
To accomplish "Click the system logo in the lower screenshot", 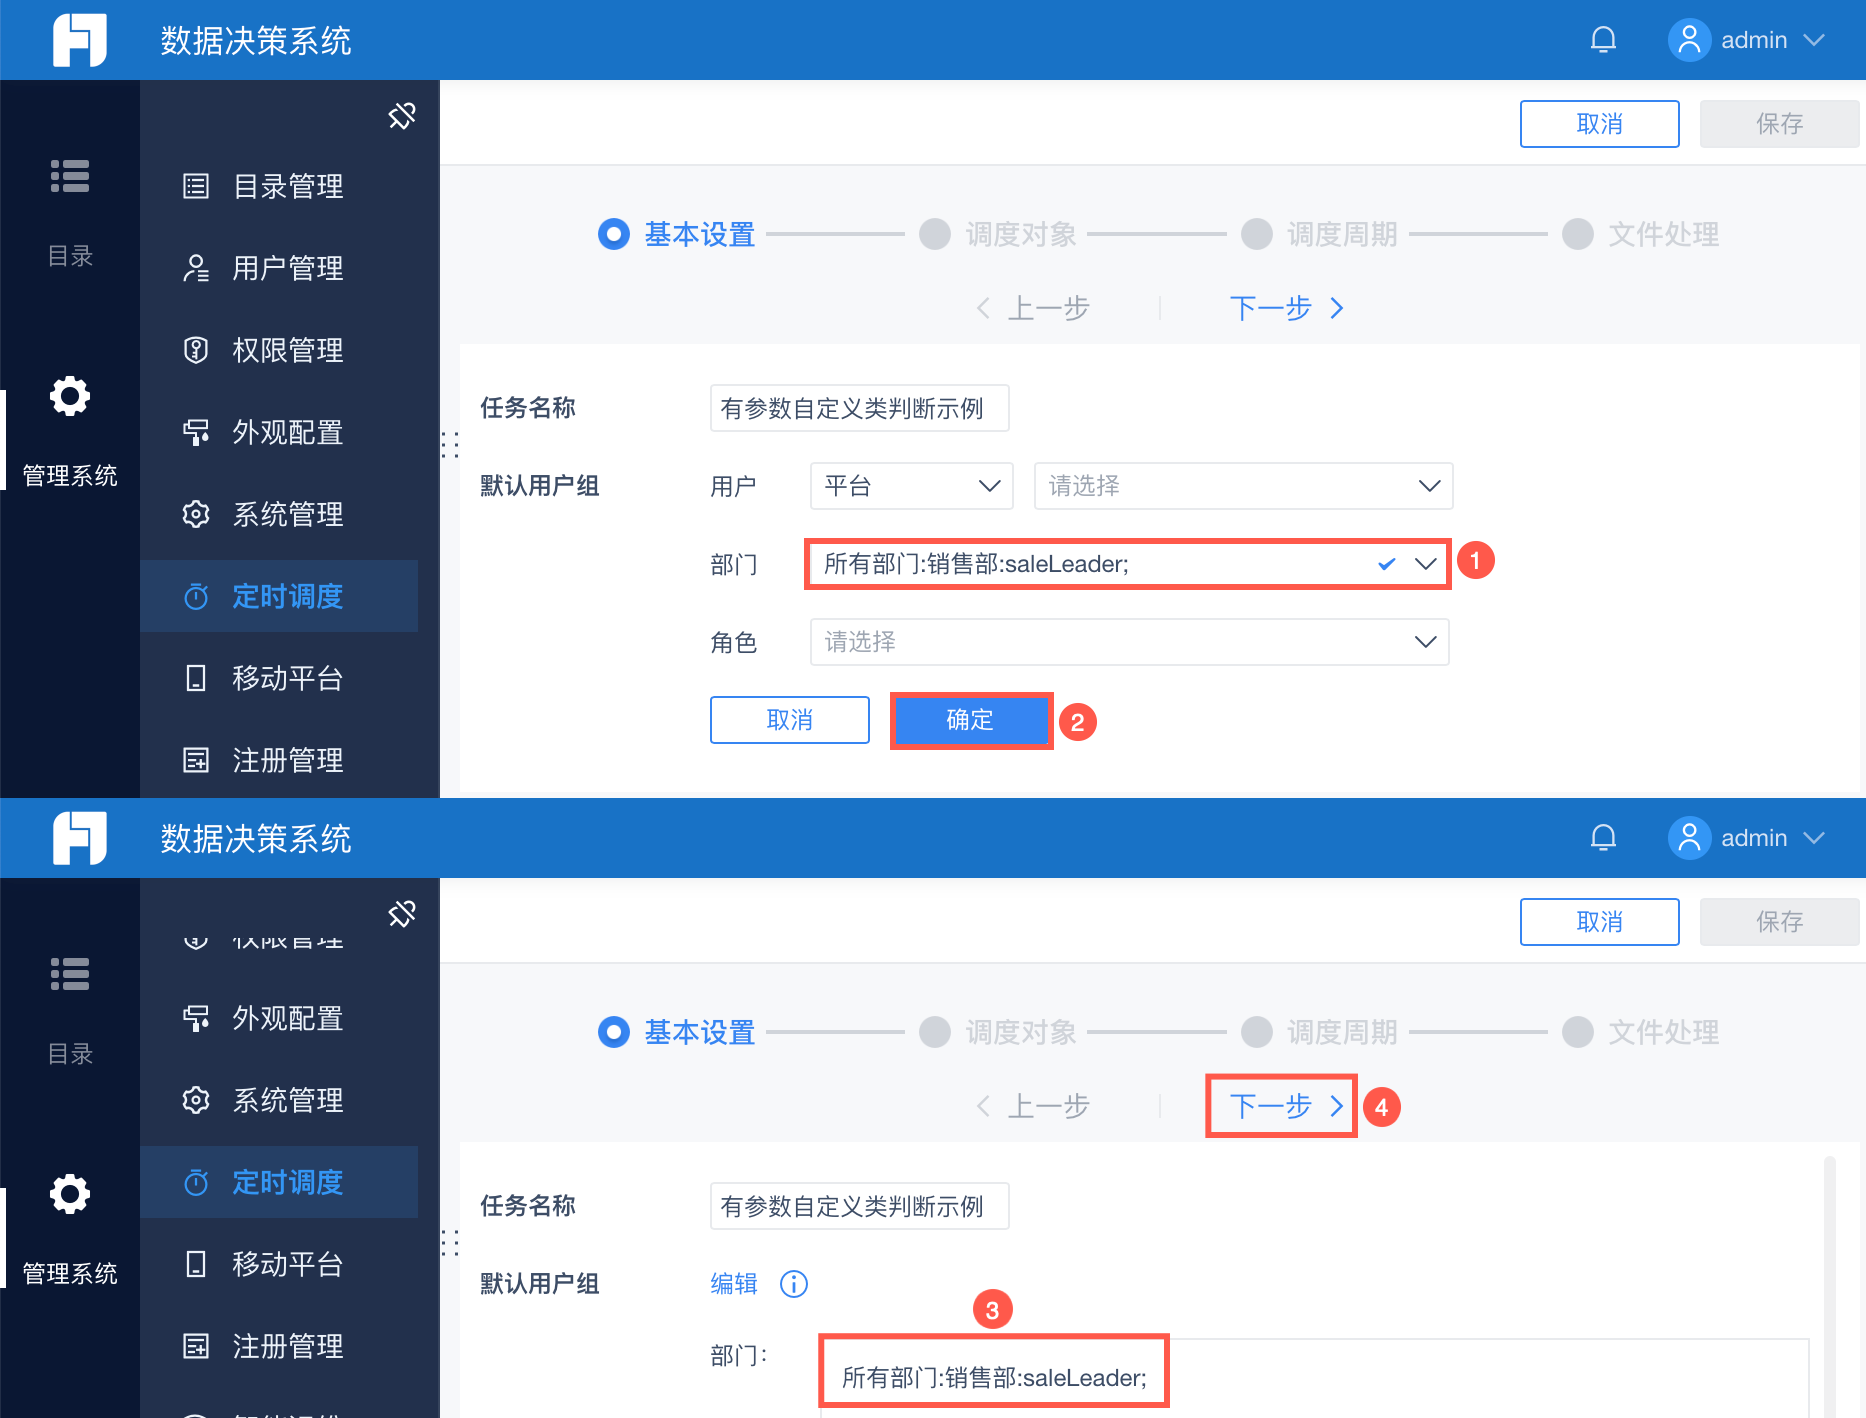I will pyautogui.click(x=80, y=838).
